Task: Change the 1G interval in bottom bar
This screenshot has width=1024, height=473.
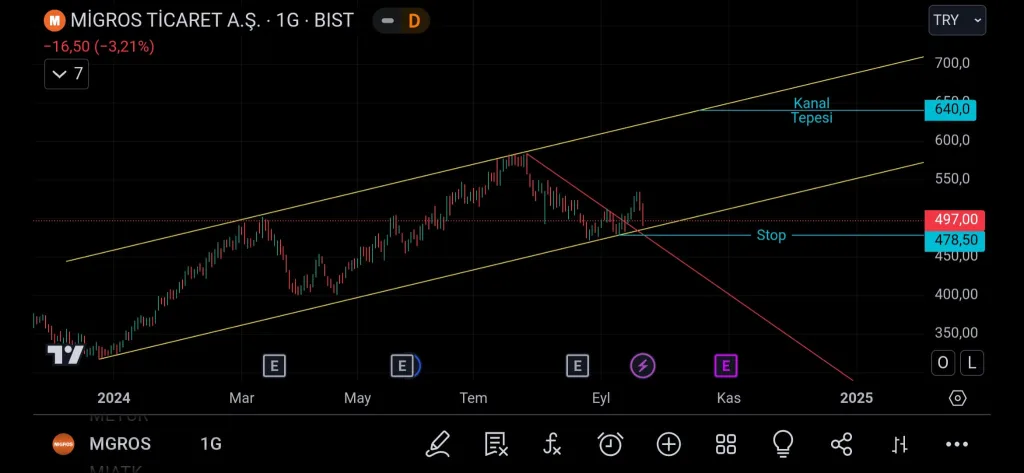Action: [x=211, y=444]
